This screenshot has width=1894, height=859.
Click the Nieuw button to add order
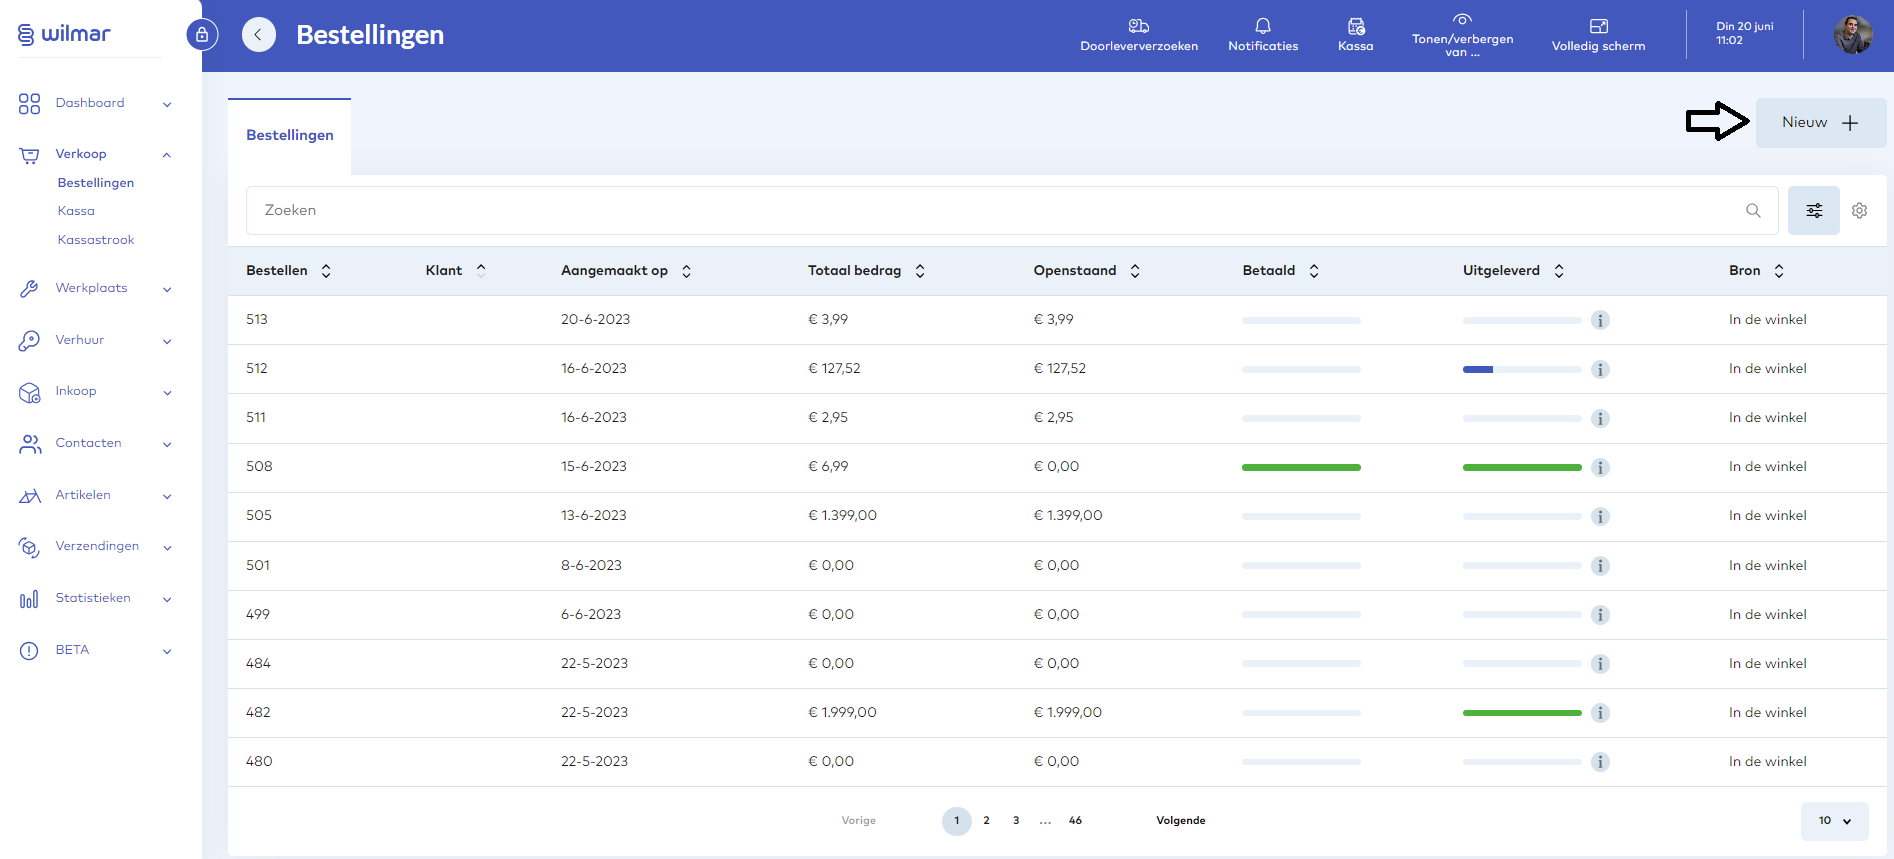(1820, 123)
